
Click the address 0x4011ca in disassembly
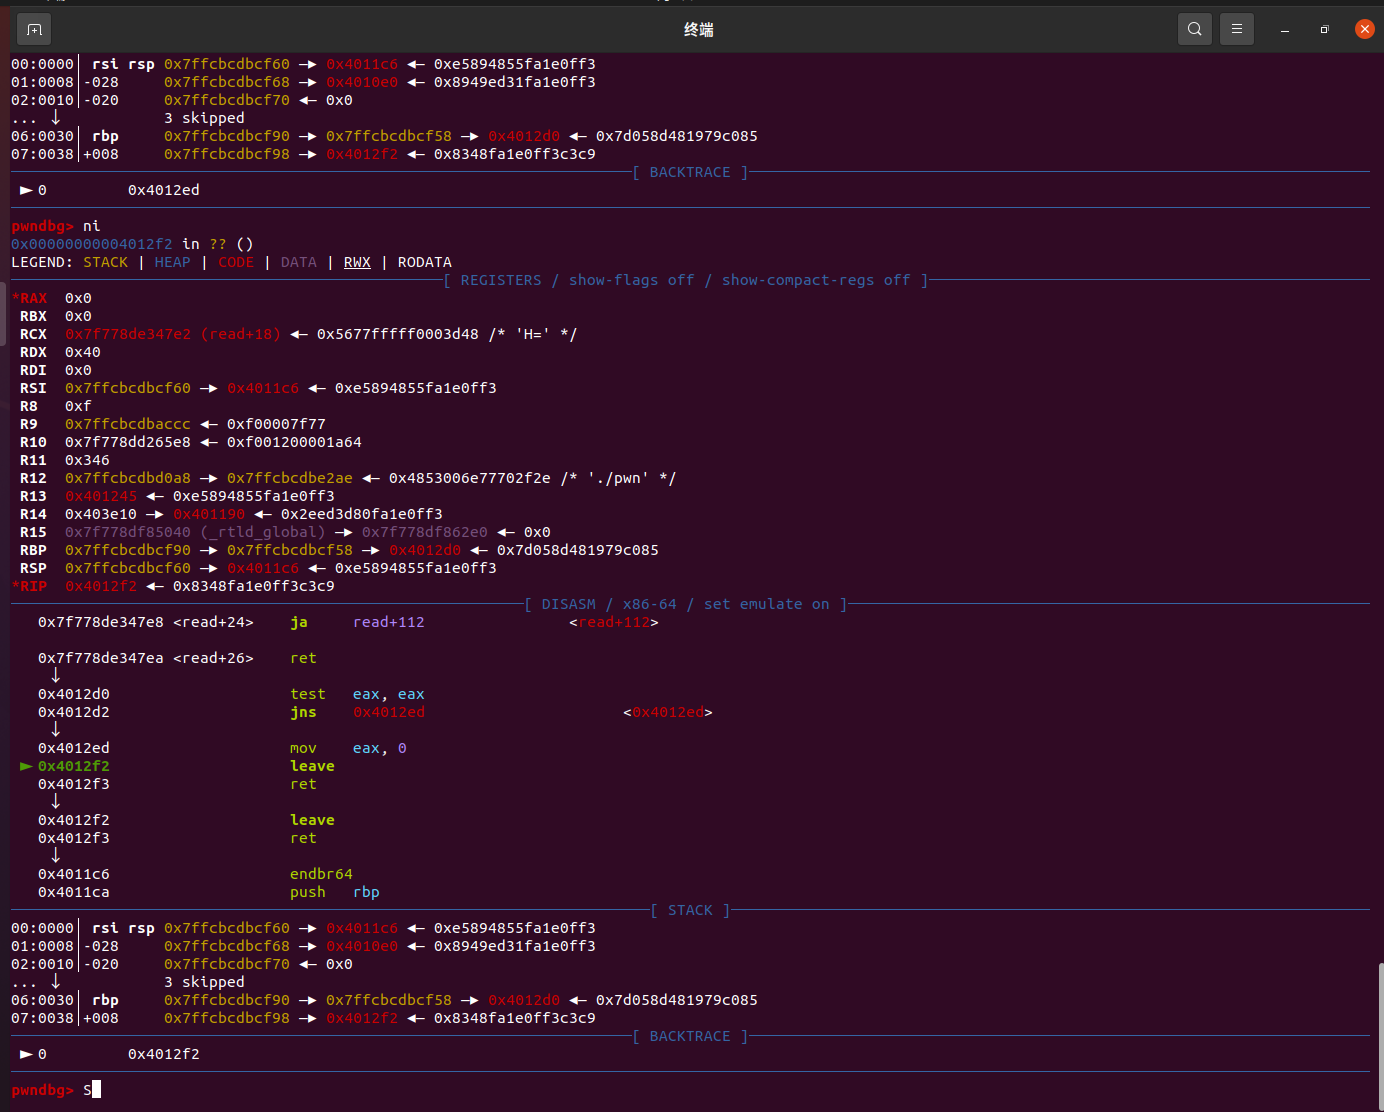point(74,892)
